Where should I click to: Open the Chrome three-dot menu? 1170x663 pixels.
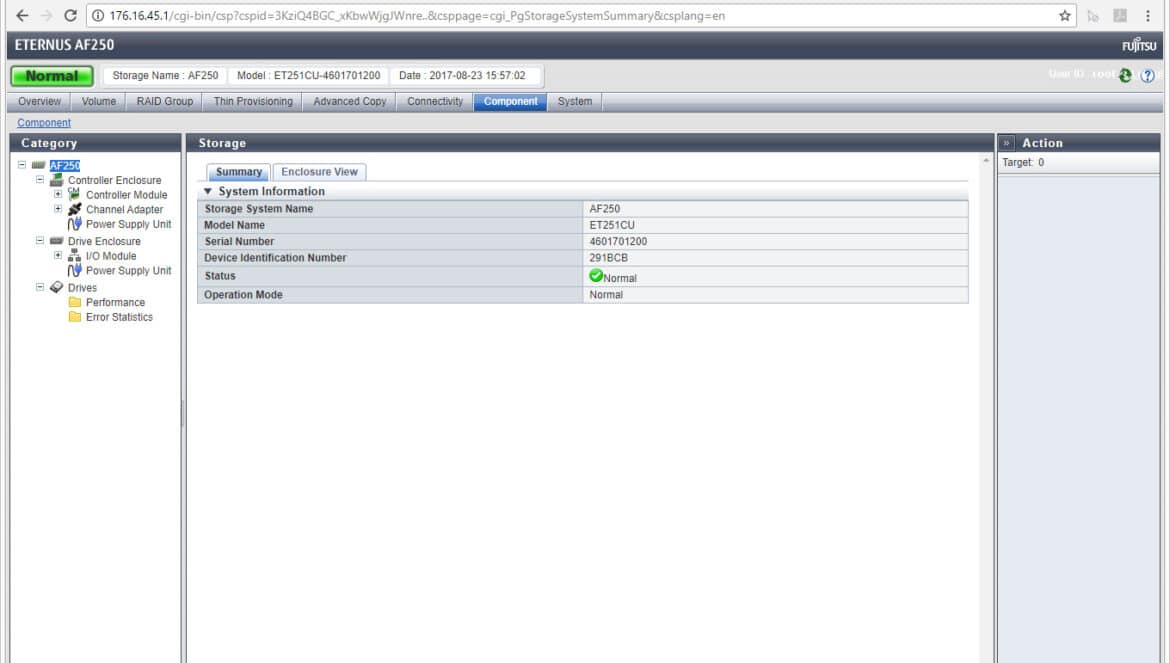pos(1148,16)
